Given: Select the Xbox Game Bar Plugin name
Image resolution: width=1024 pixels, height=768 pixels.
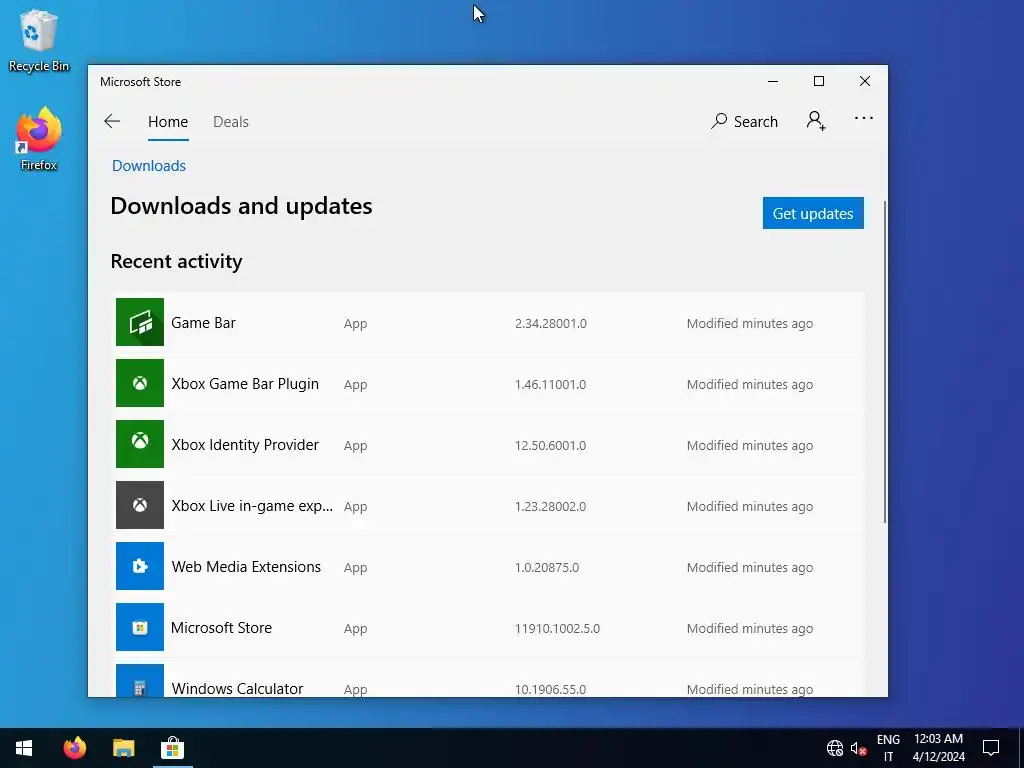Looking at the screenshot, I should point(245,384).
